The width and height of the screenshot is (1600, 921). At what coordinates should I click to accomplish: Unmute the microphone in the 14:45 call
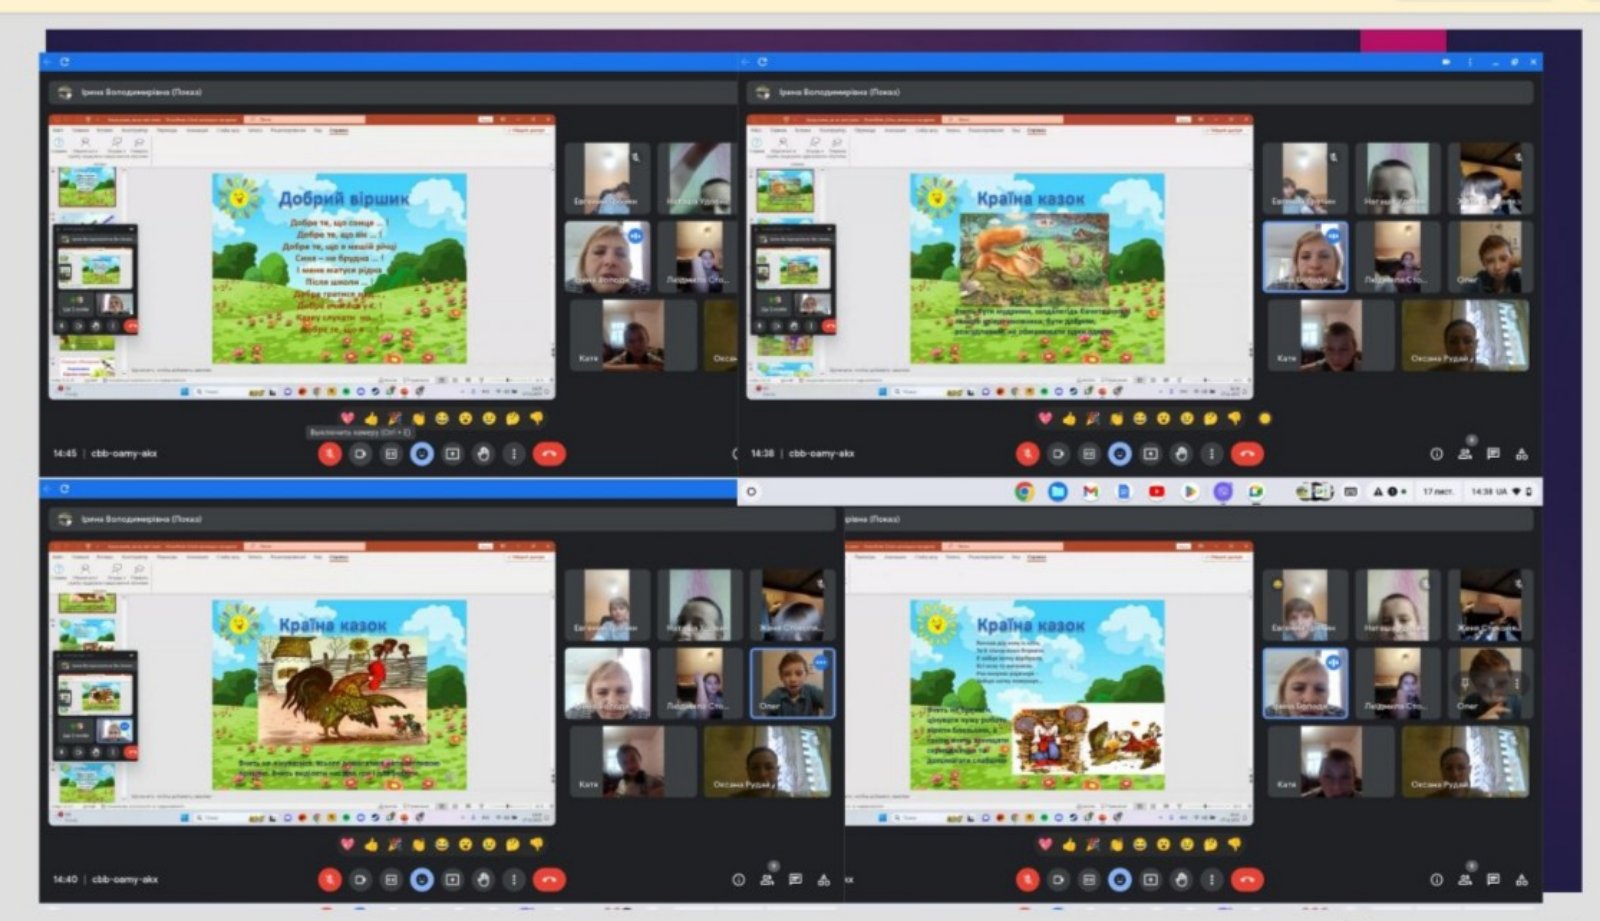pos(329,454)
